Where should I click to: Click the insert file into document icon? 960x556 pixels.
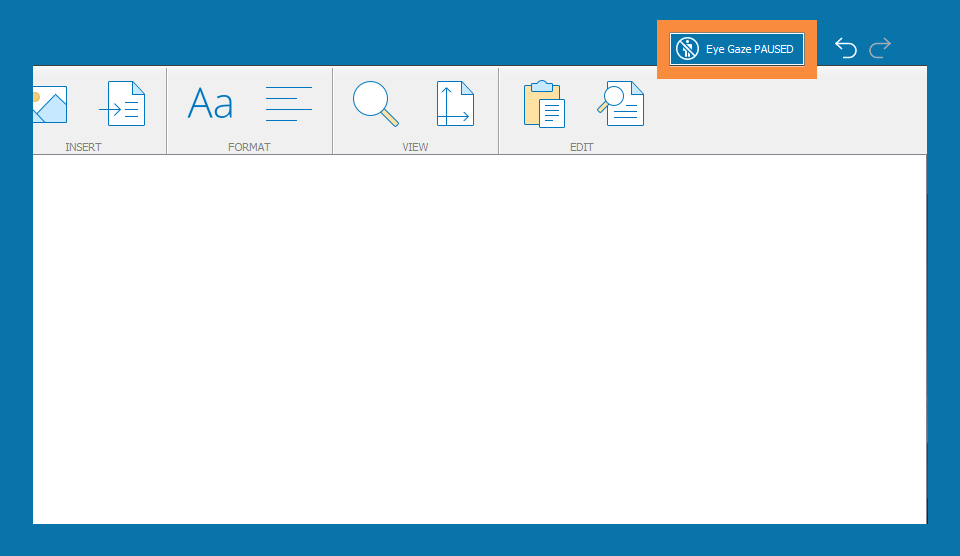point(122,104)
